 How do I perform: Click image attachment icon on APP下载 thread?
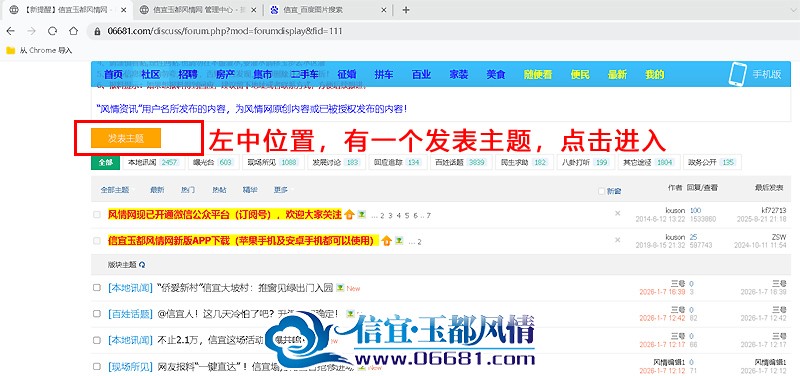(399, 240)
